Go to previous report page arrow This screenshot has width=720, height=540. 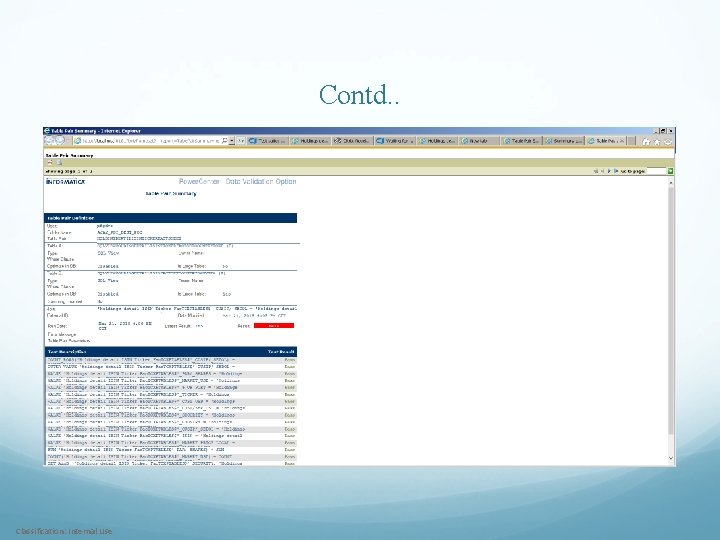[602, 171]
